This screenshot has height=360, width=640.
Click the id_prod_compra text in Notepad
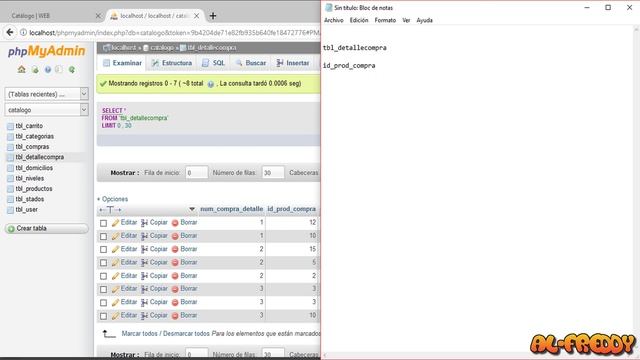click(x=349, y=66)
